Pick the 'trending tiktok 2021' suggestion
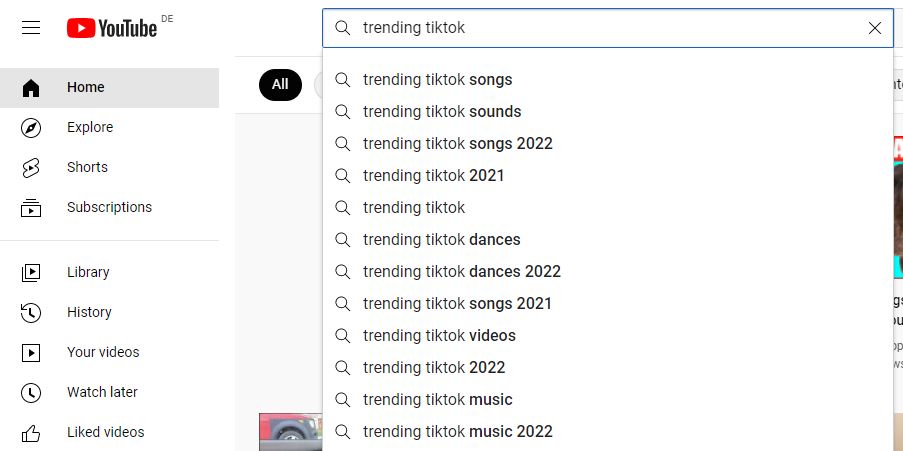Image resolution: width=903 pixels, height=451 pixels. 433,175
